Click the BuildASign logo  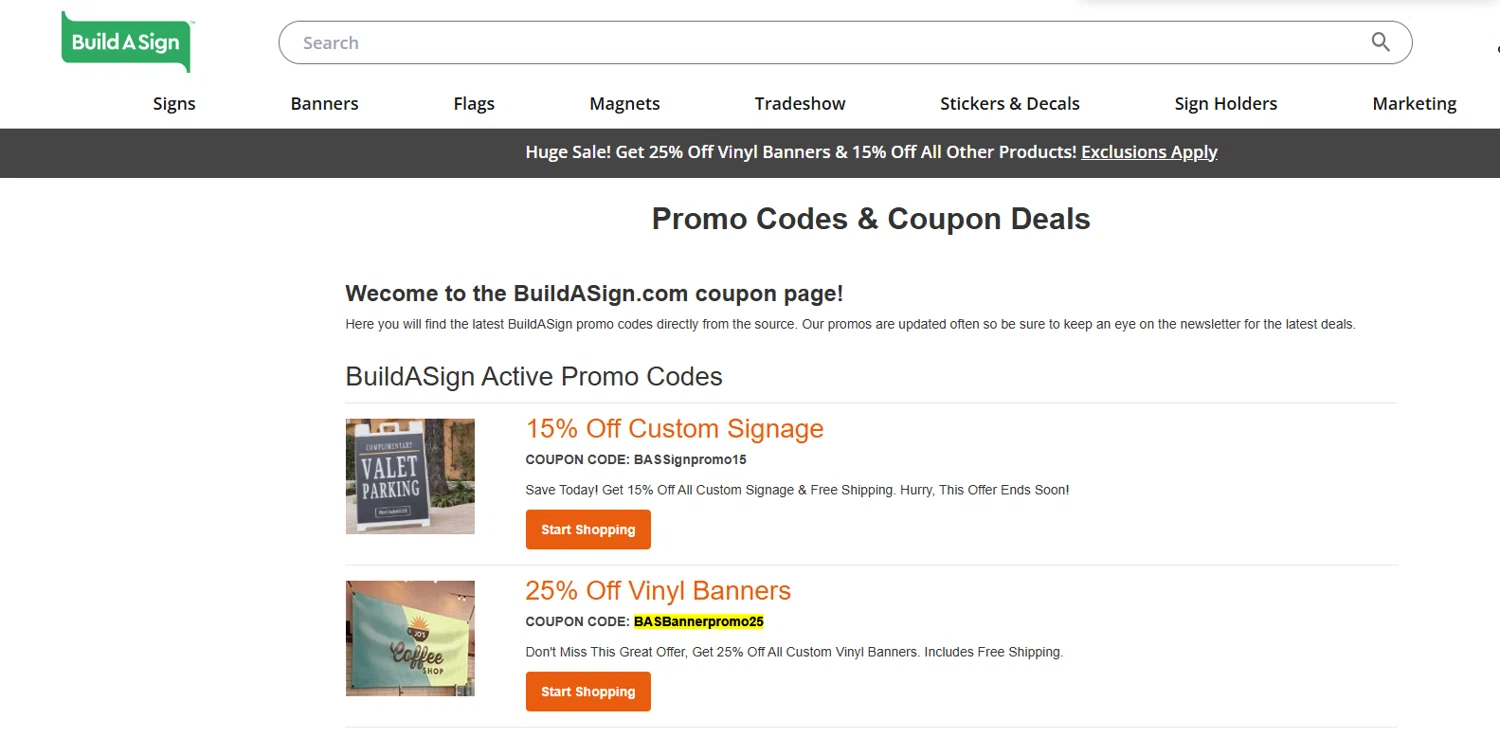pos(126,42)
